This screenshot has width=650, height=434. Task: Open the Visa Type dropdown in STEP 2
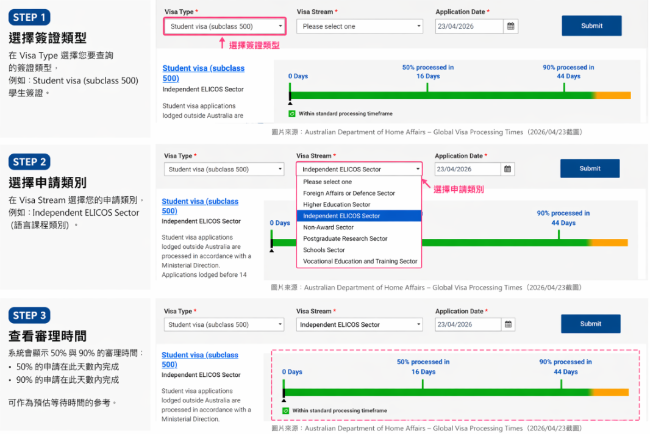224,169
